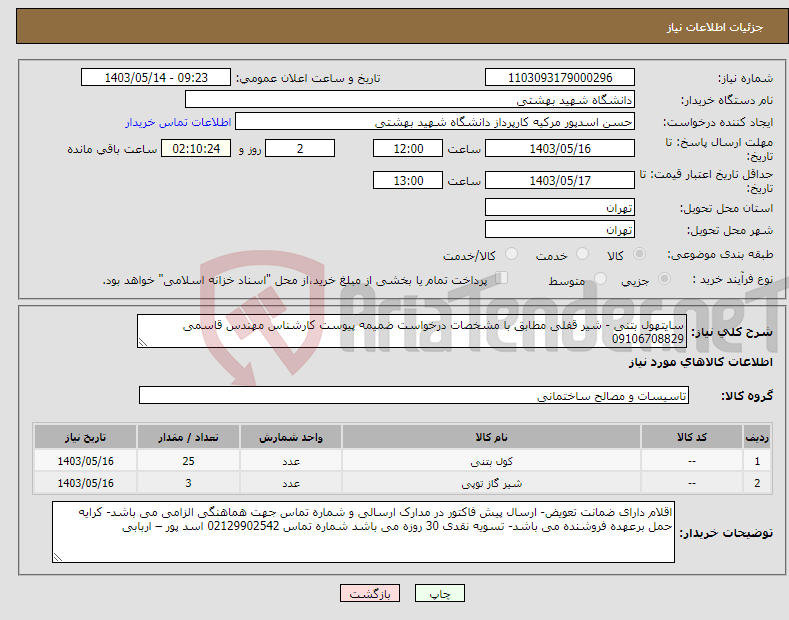Screen dimensions: 789x620
Task: Click the کول بتنی item name cell
Action: point(491,460)
